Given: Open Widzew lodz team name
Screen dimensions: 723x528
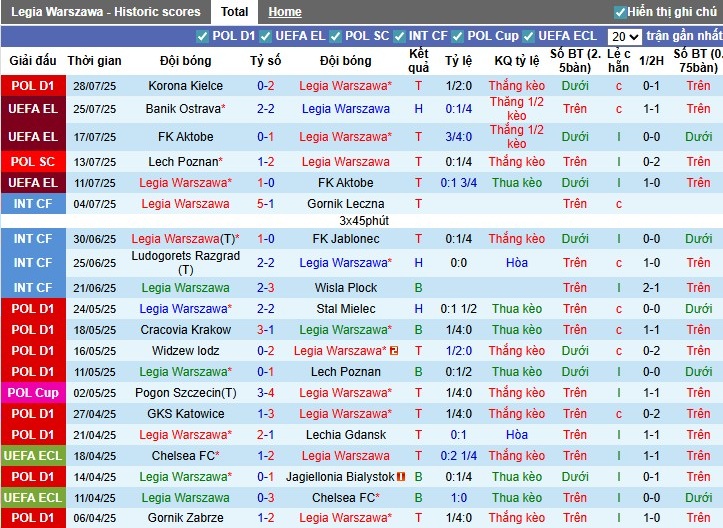Looking at the screenshot, I should click(185, 351).
